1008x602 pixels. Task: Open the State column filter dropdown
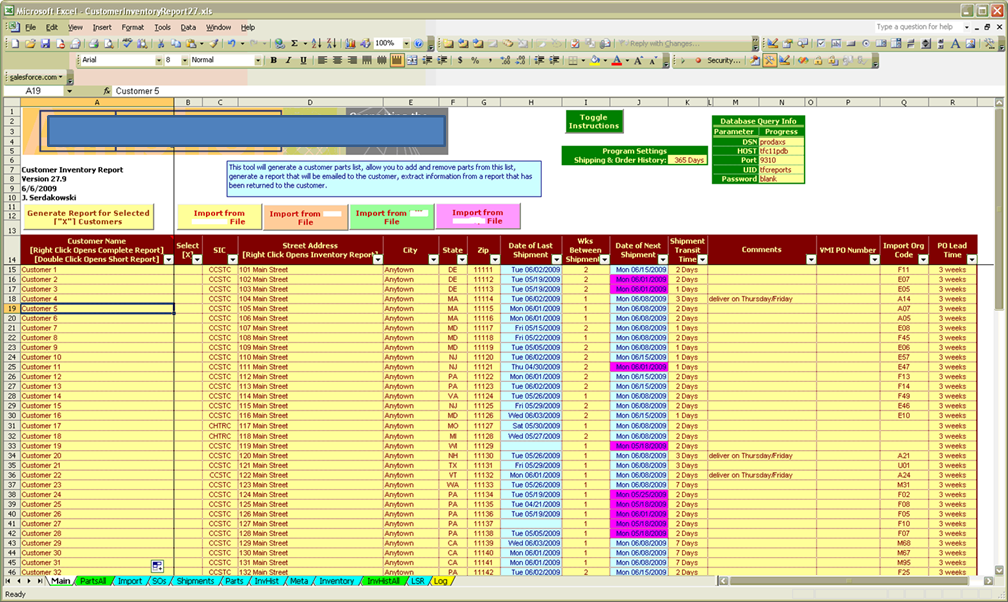point(462,259)
